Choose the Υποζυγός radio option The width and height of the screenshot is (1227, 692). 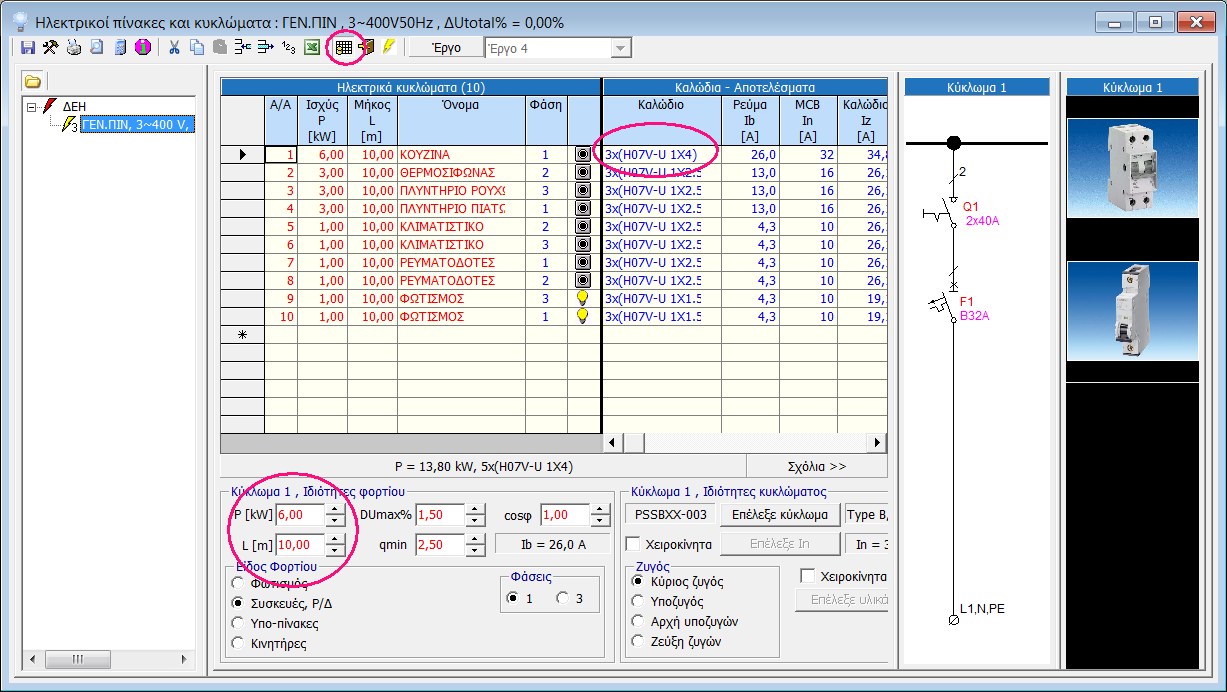[x=638, y=602]
